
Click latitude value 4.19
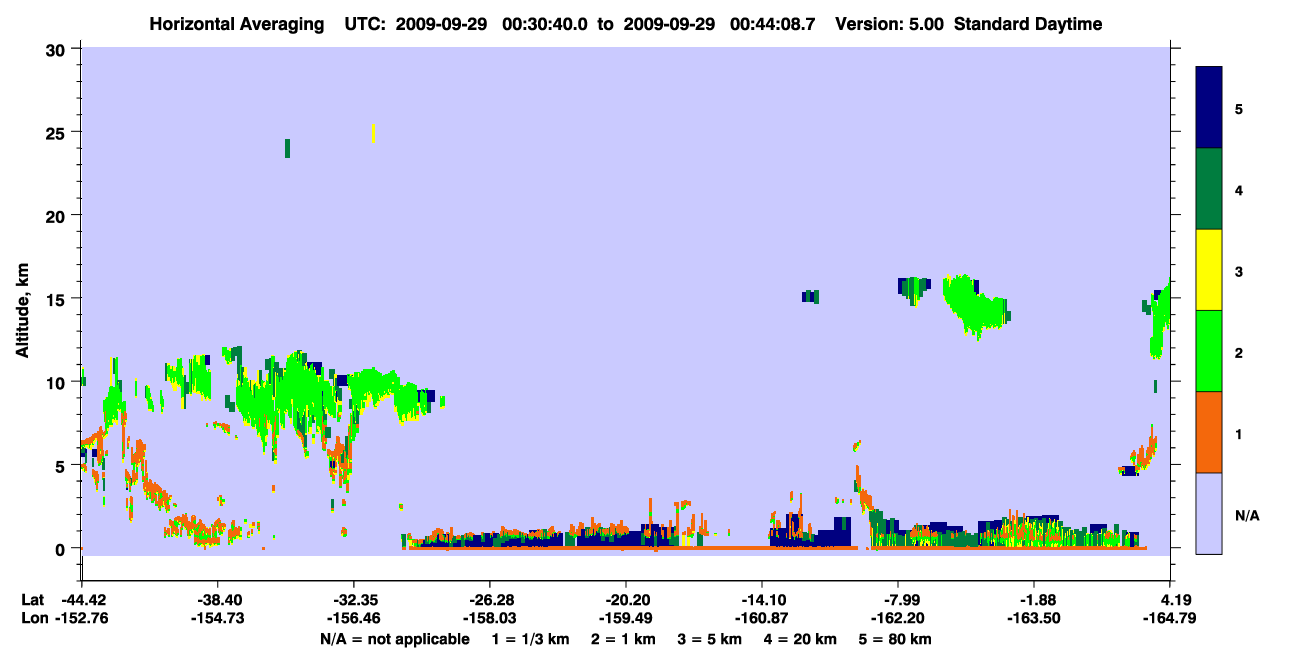tap(1172, 600)
